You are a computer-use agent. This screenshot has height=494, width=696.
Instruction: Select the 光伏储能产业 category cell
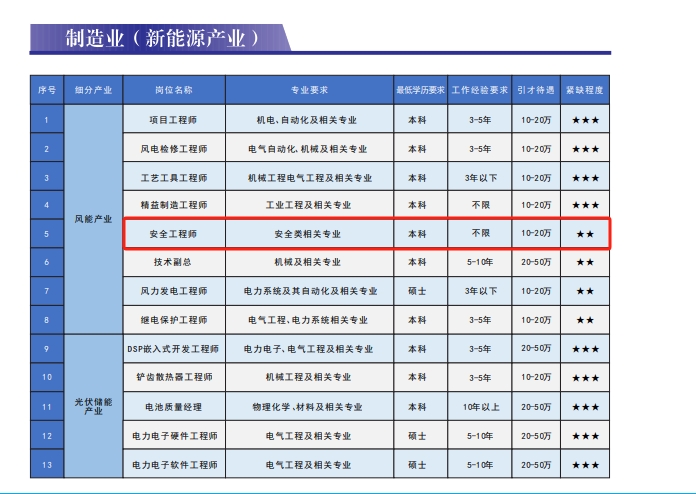coord(93,406)
